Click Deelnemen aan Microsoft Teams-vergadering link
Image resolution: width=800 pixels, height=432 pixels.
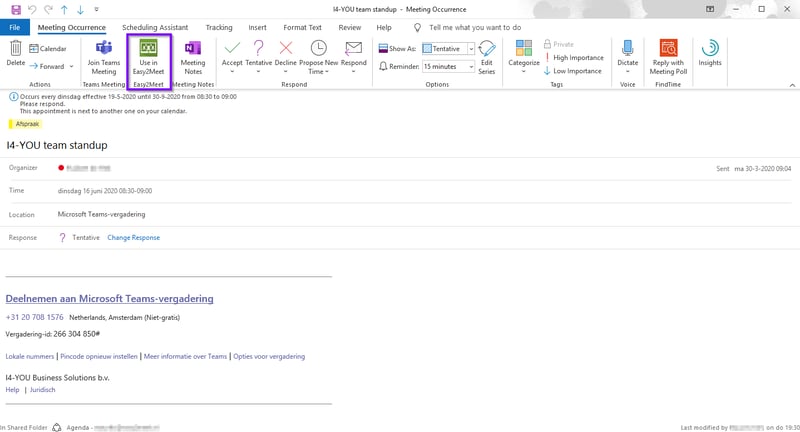point(109,299)
